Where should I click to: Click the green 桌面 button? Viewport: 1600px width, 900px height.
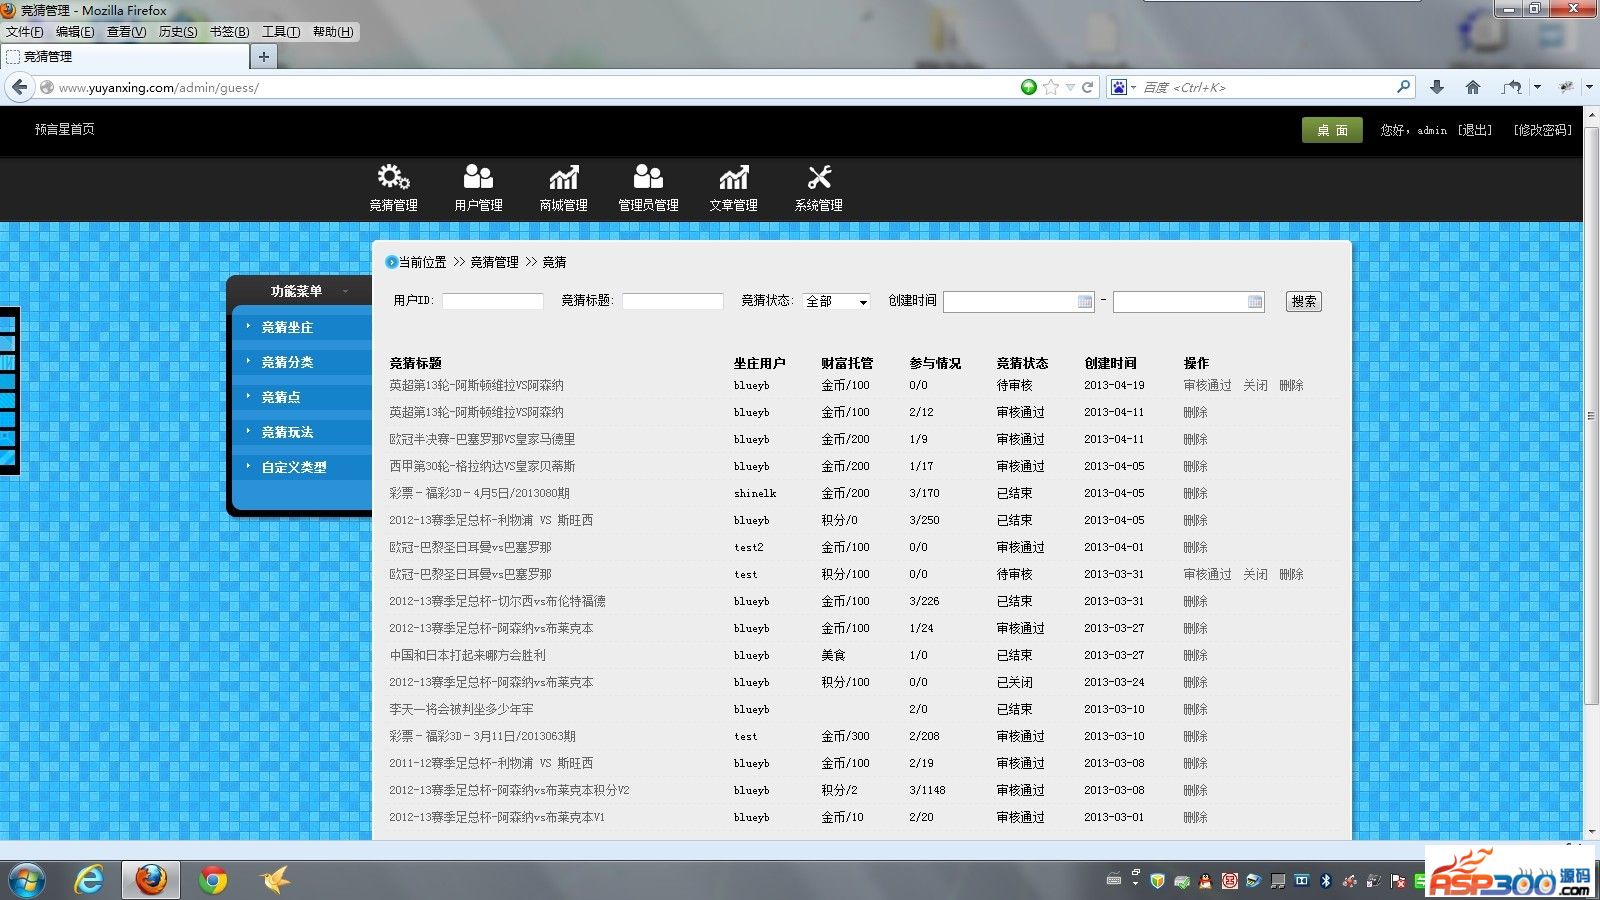click(1331, 130)
